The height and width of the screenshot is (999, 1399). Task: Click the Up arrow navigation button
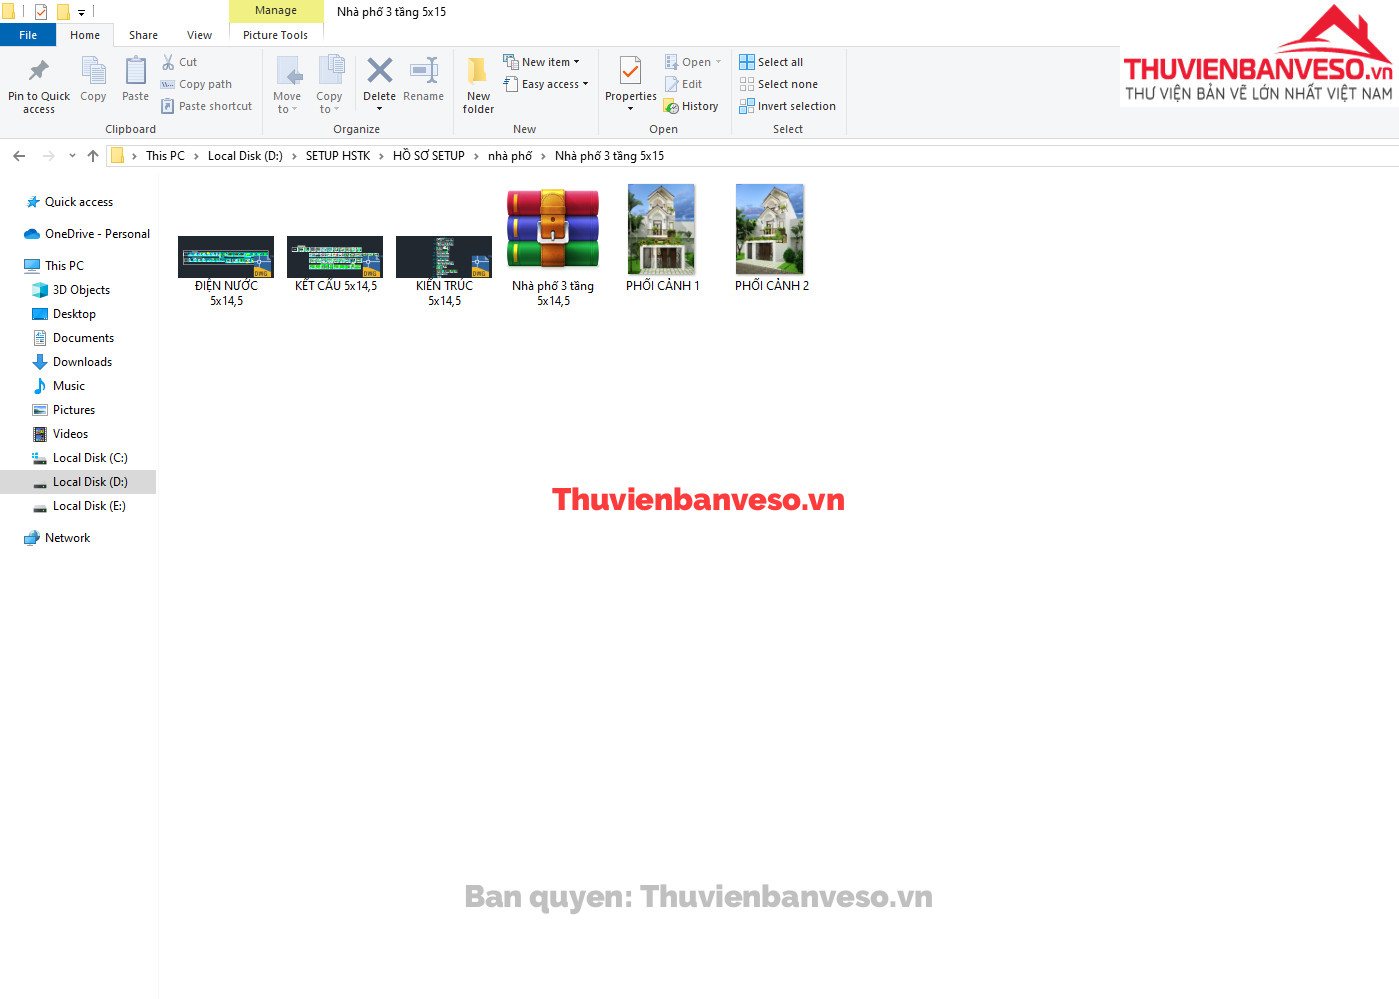point(93,156)
